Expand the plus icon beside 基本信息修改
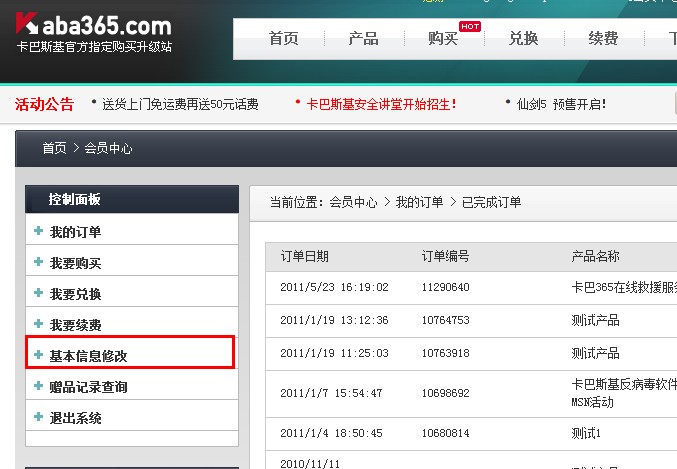677x469 pixels. [38, 355]
